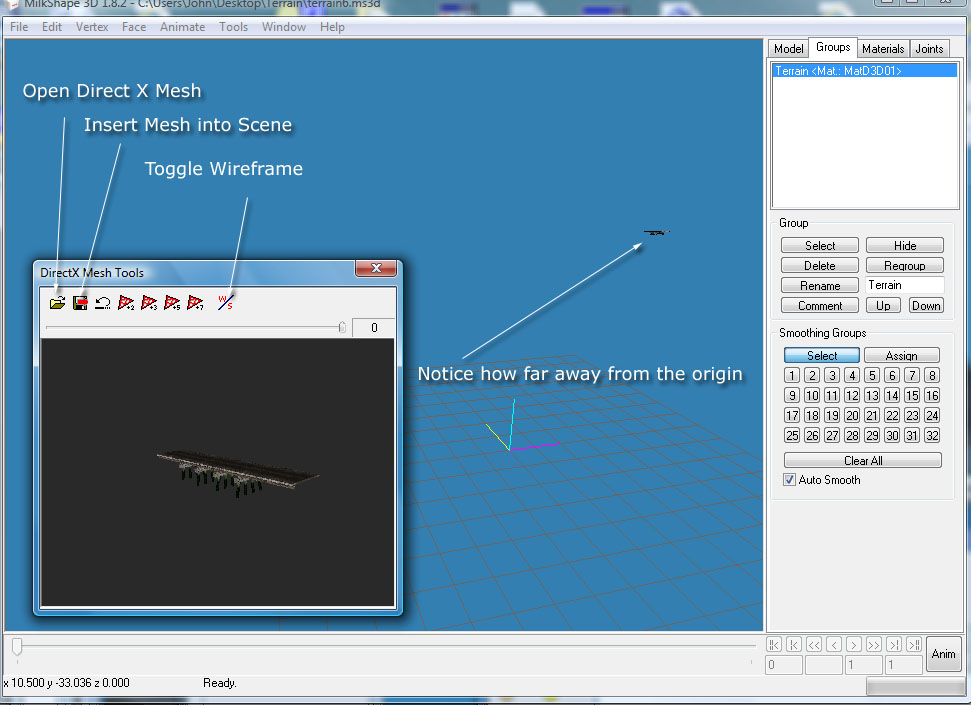The height and width of the screenshot is (705, 971).
Task: Click the red mesh +7 icon
Action: (195, 302)
